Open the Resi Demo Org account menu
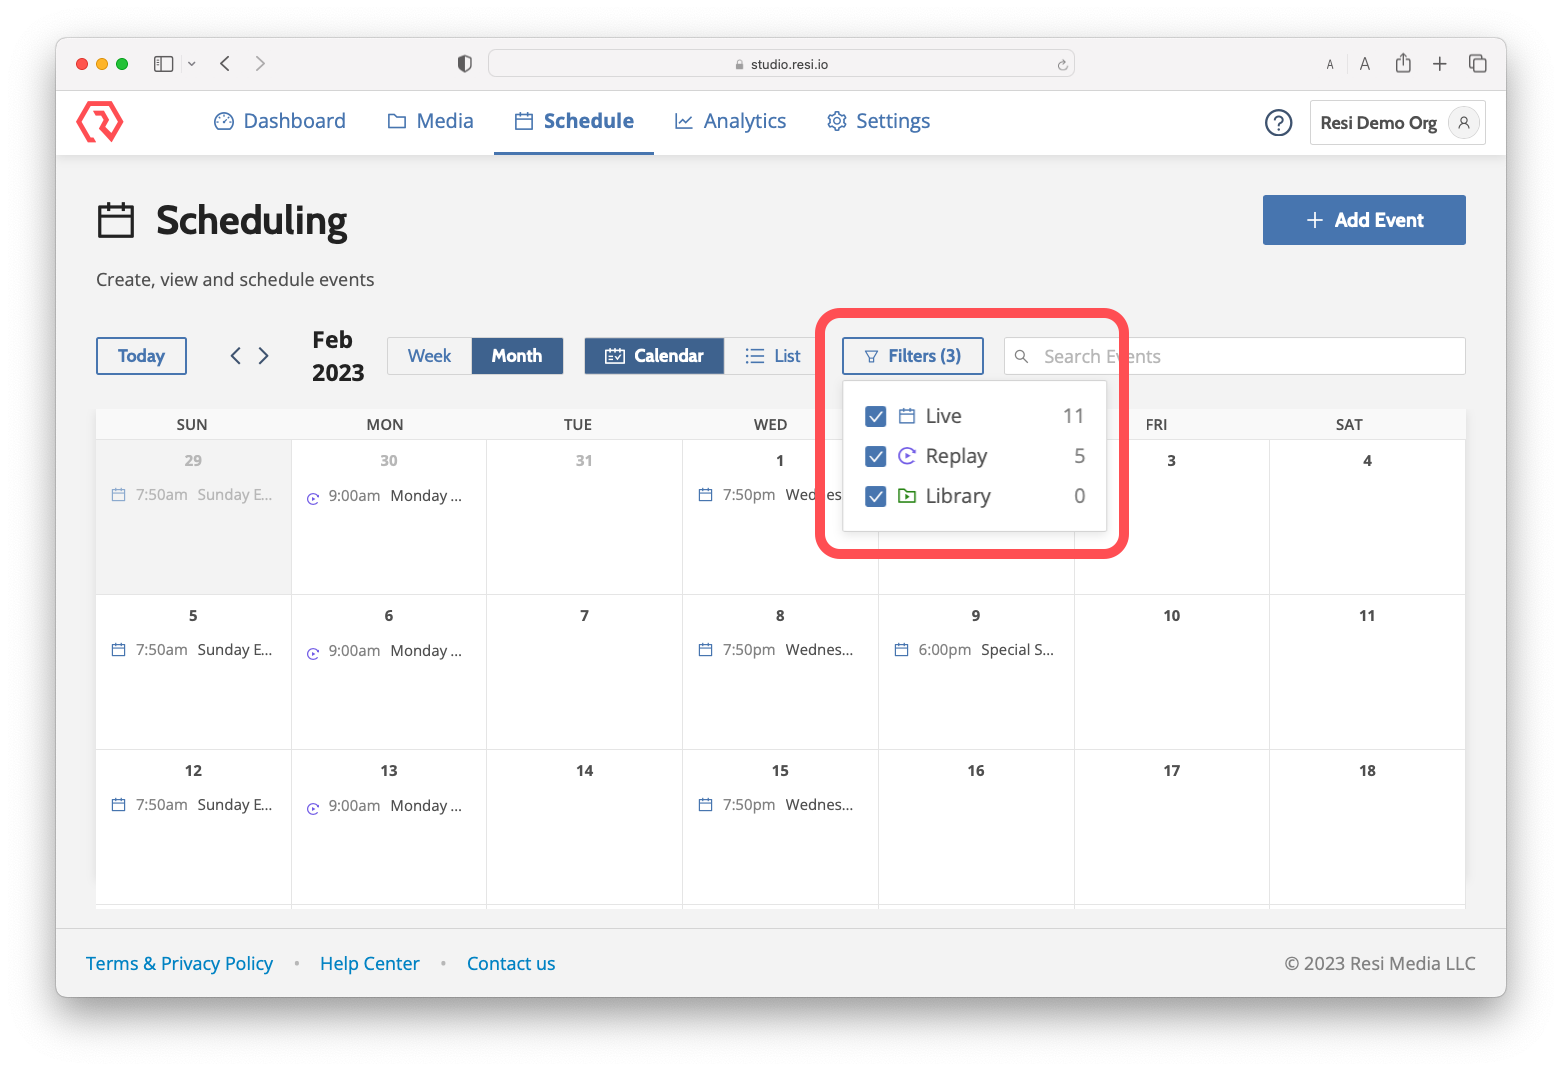1562x1071 pixels. pos(1396,123)
